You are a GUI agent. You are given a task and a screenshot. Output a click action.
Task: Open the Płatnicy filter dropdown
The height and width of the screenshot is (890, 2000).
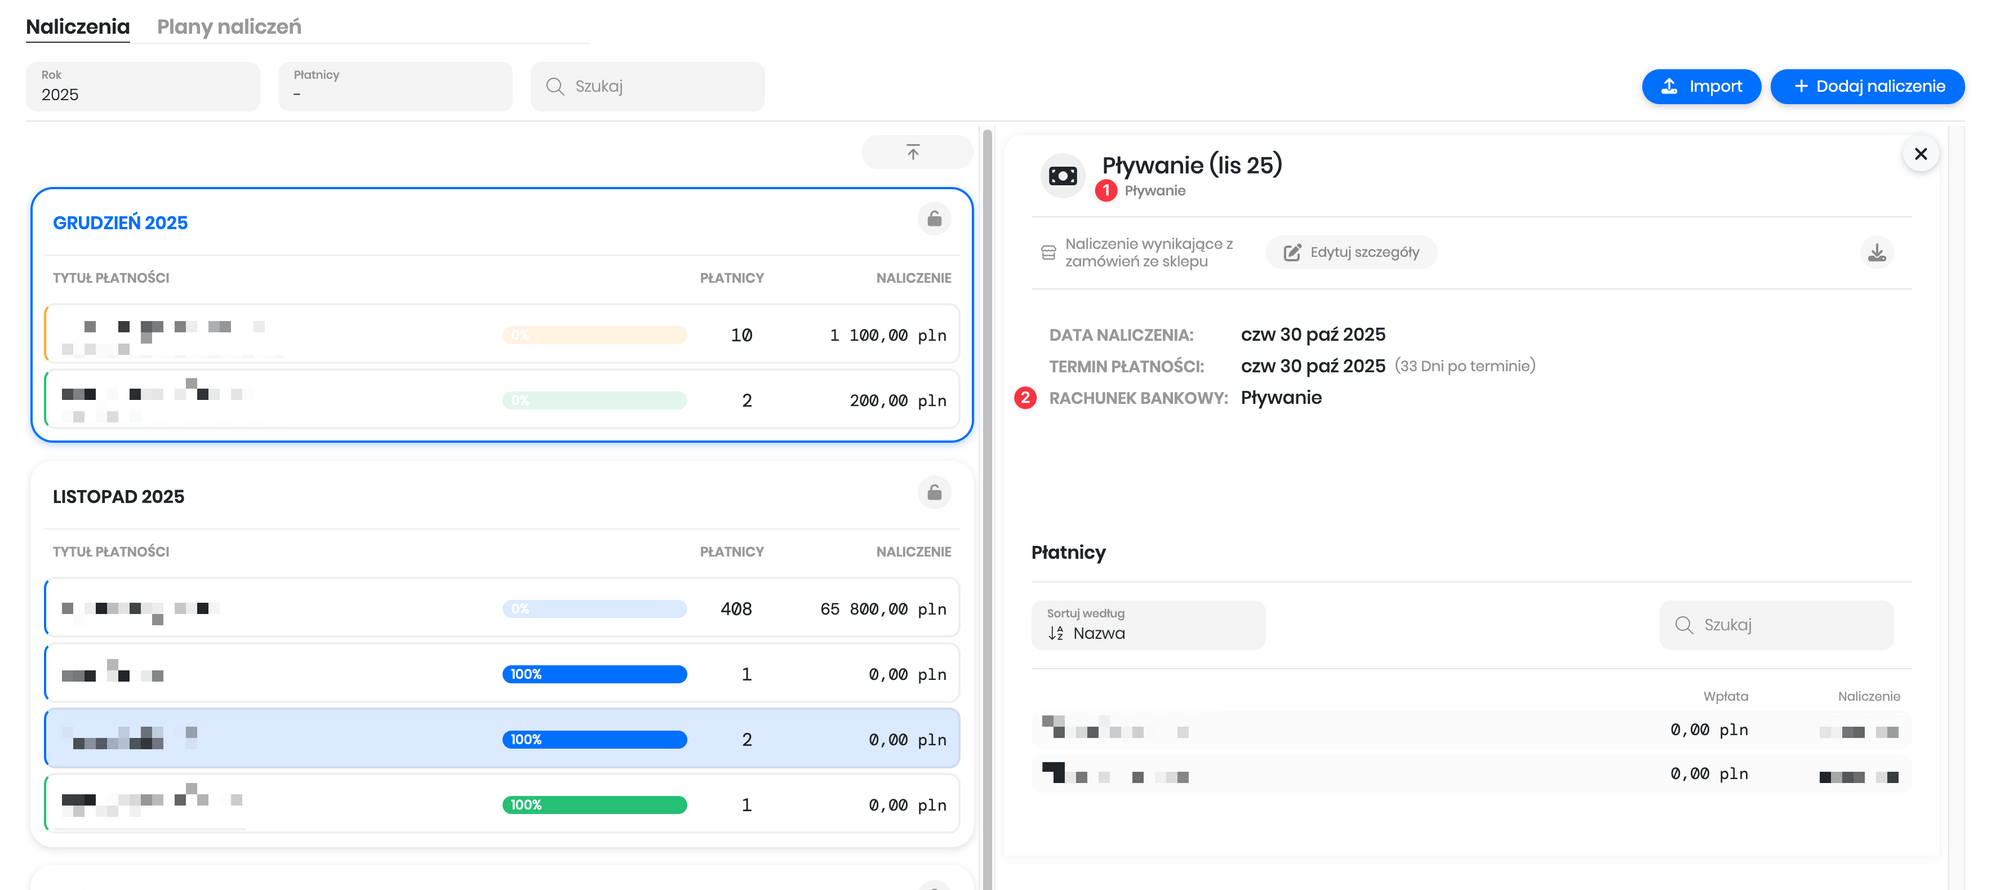click(395, 87)
